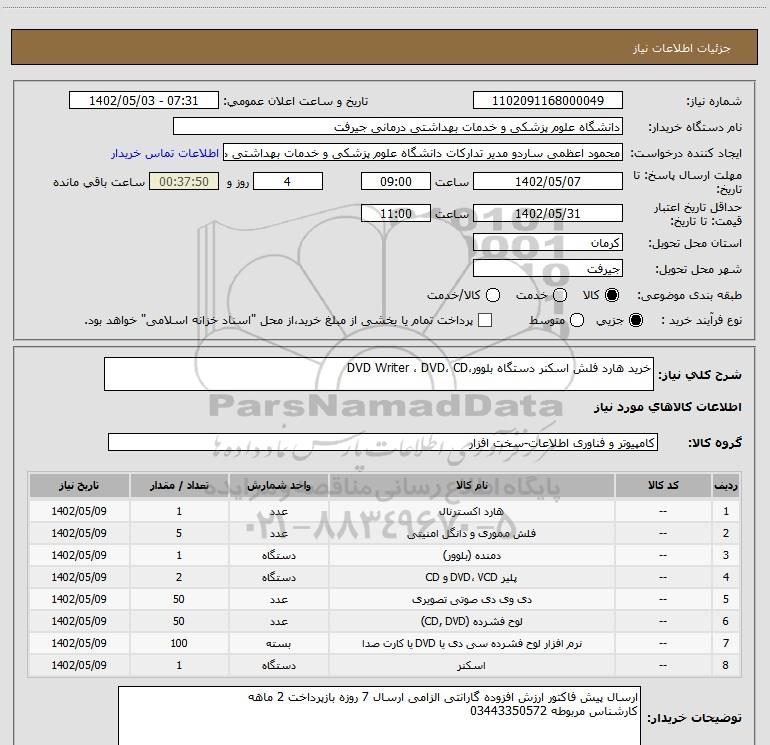Click quantity 100 in row 7
Image resolution: width=770 pixels, height=745 pixels.
179,643
